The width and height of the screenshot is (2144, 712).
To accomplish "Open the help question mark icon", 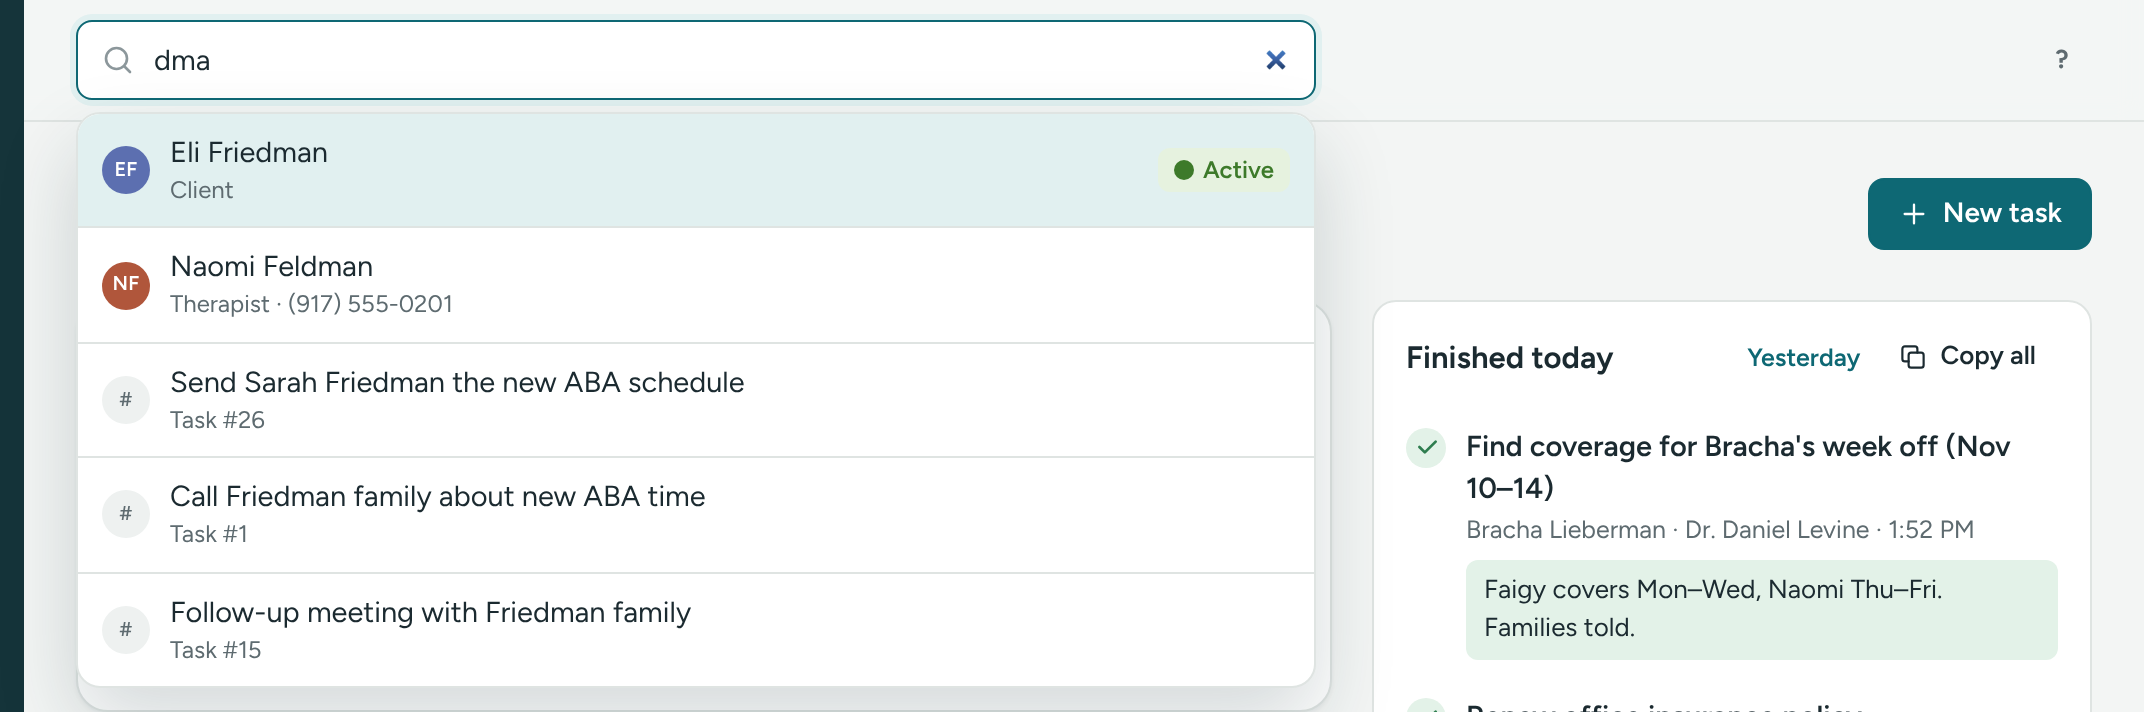I will click(x=2061, y=60).
